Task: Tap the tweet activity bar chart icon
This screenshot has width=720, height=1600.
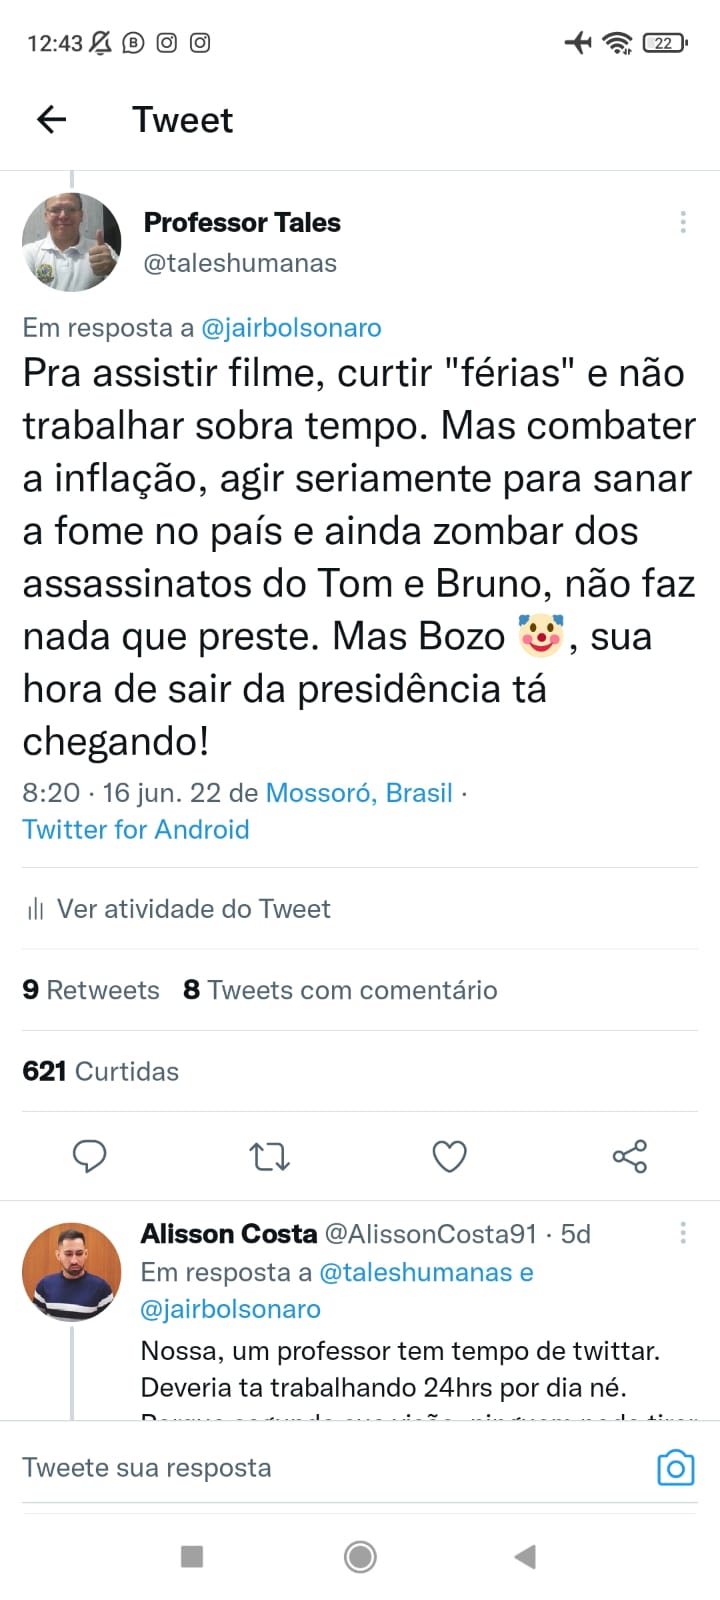Action: pos(36,909)
